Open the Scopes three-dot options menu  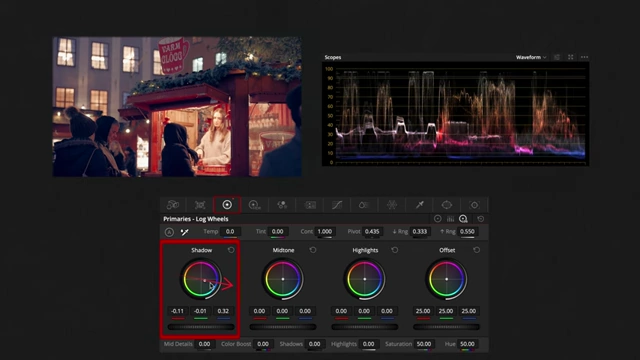(x=584, y=57)
